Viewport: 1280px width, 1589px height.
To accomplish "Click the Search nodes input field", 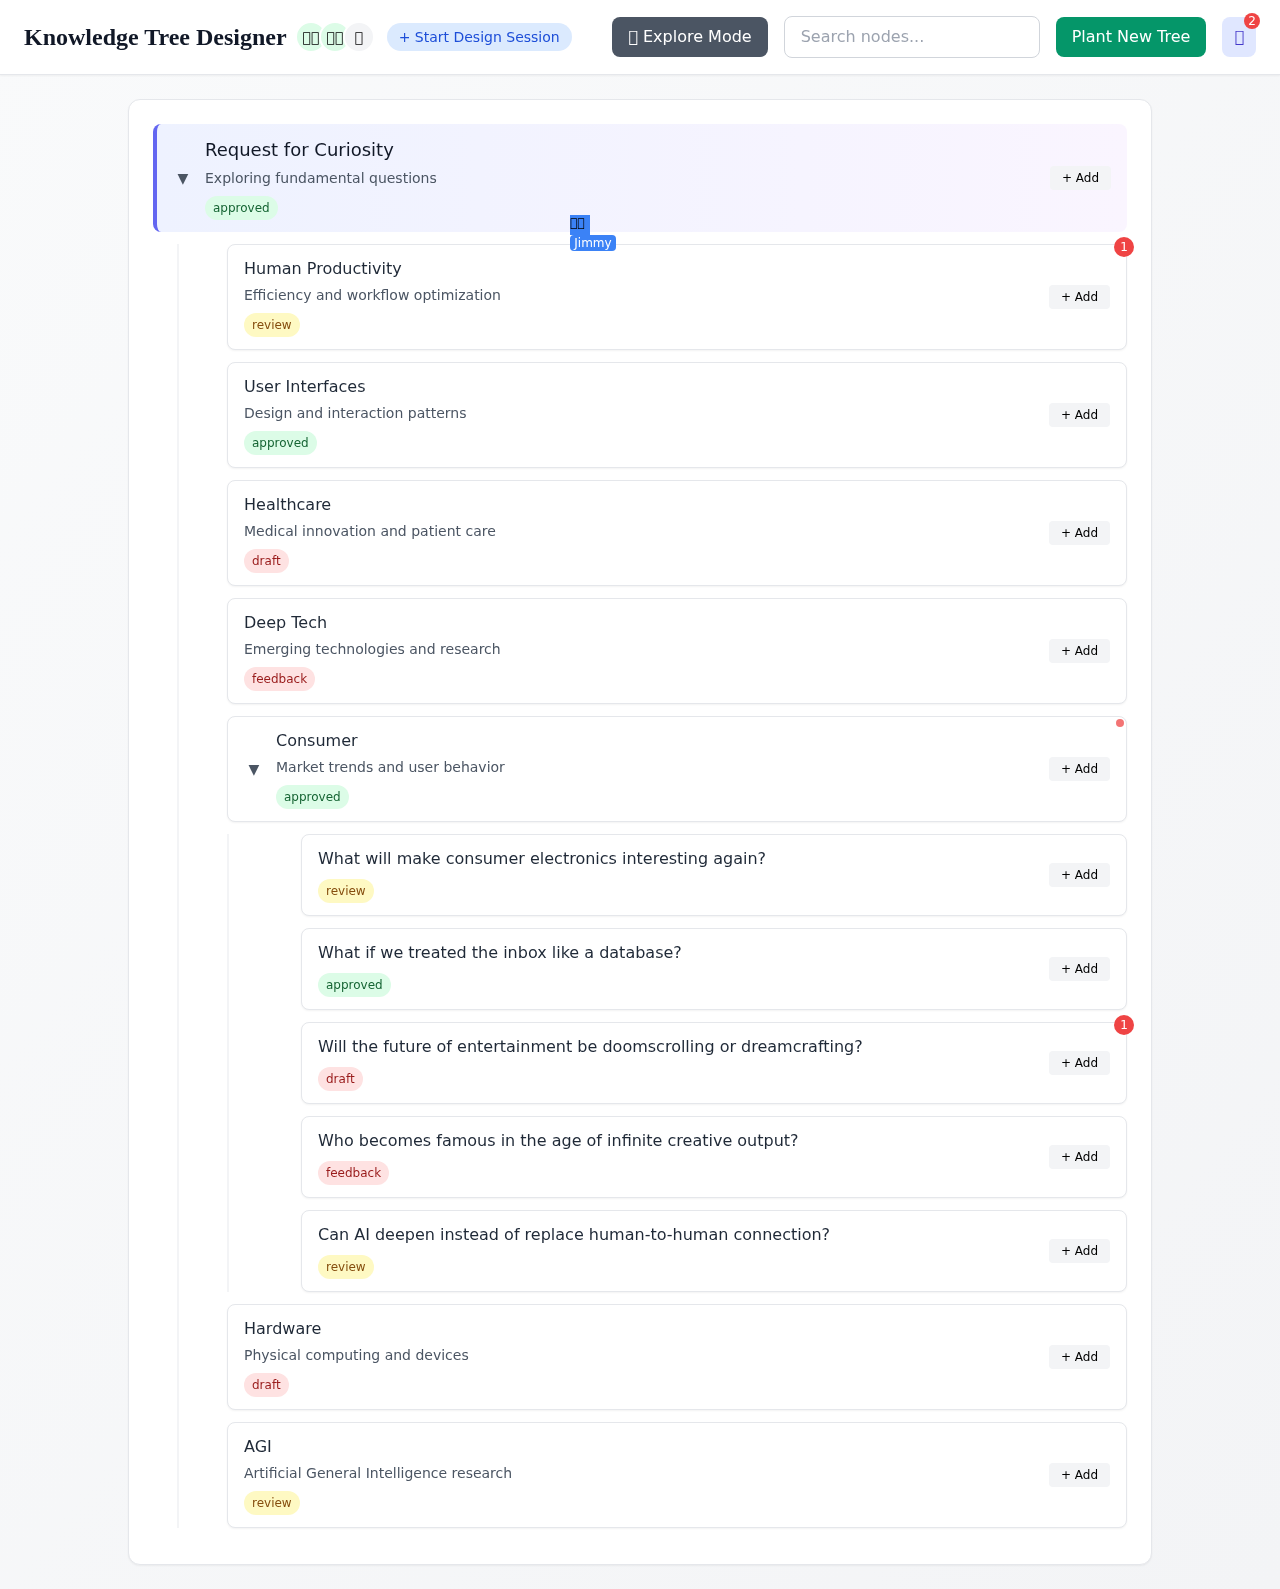I will tap(911, 36).
